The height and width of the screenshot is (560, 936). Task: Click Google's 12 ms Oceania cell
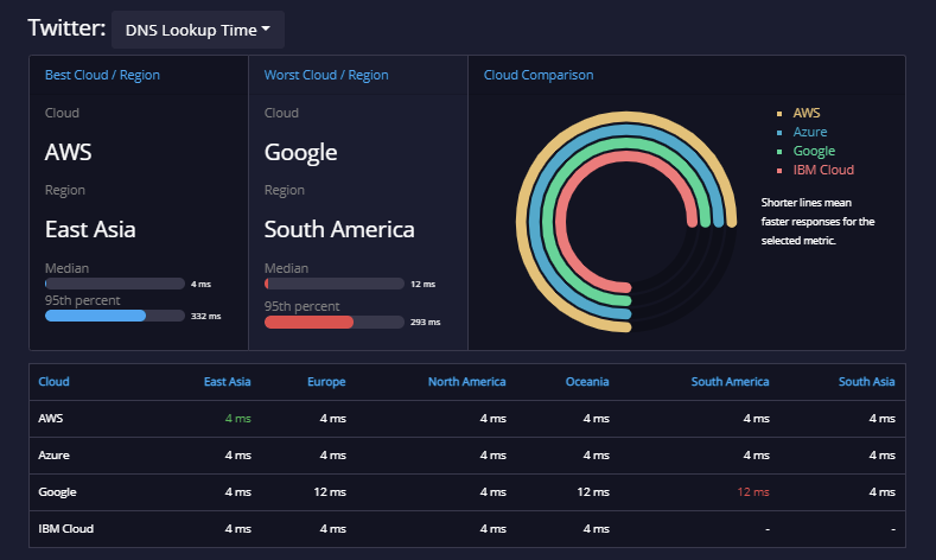coord(593,493)
